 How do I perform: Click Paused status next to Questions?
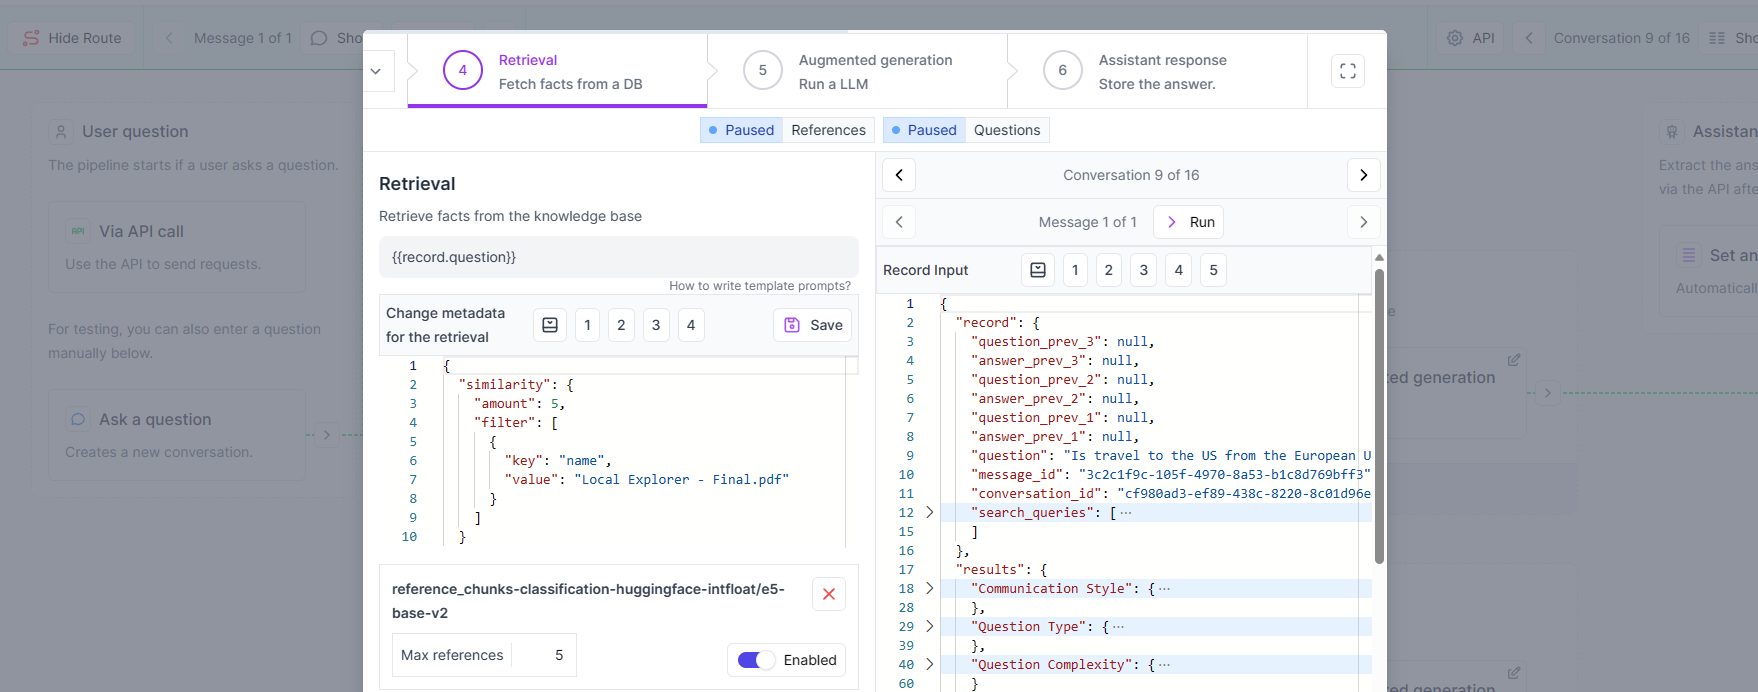[924, 130]
